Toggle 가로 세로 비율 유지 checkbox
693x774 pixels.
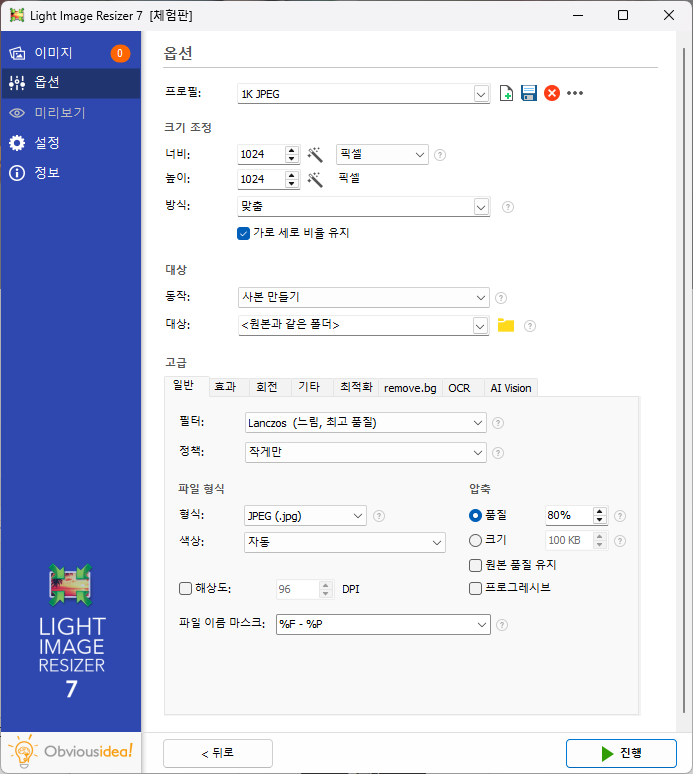pyautogui.click(x=243, y=233)
